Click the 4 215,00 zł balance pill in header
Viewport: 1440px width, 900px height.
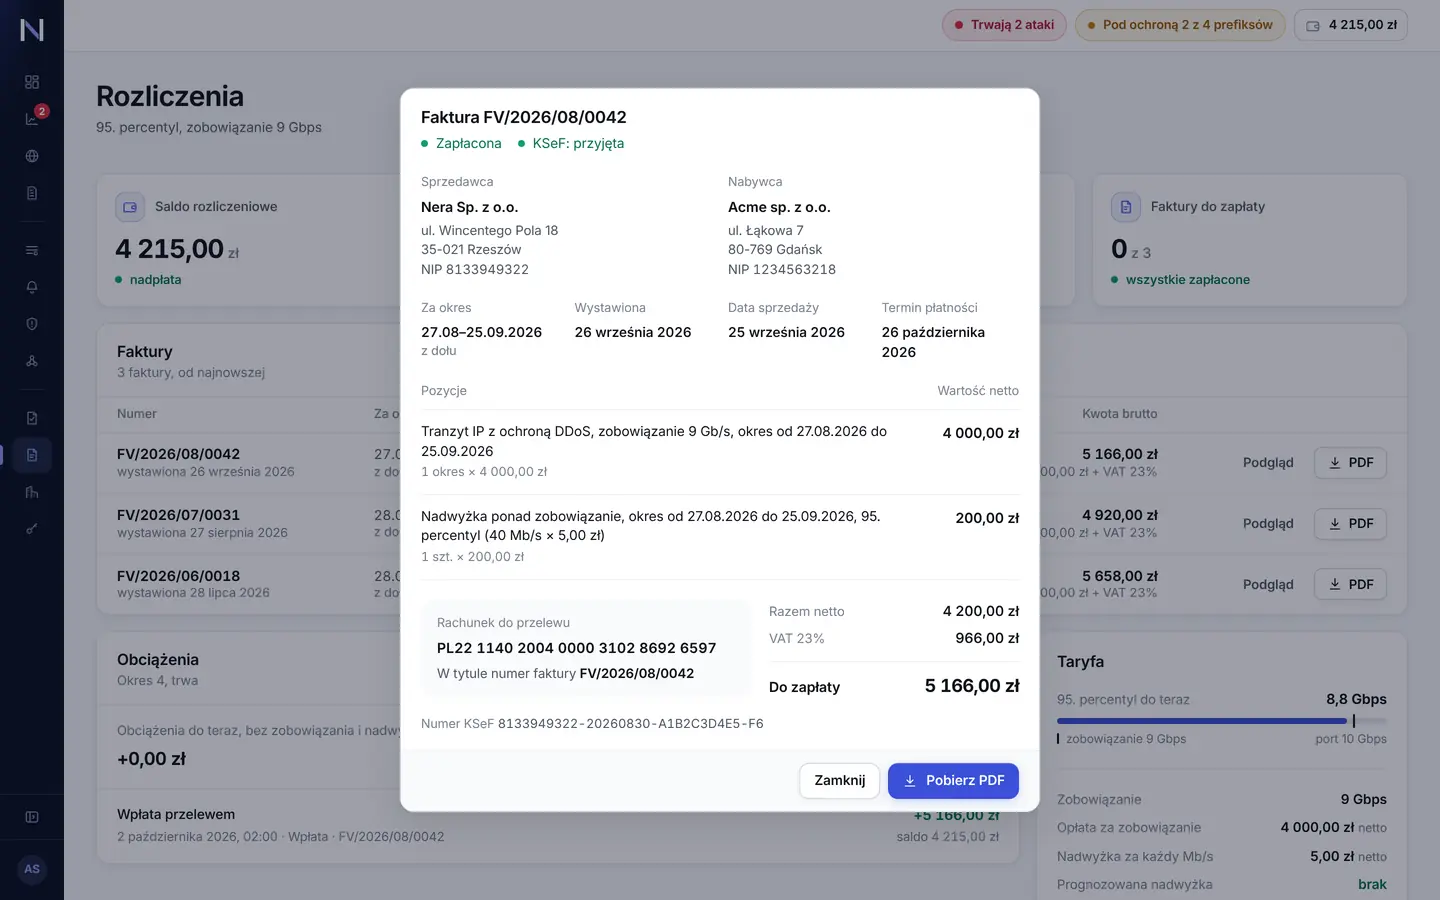pos(1351,25)
